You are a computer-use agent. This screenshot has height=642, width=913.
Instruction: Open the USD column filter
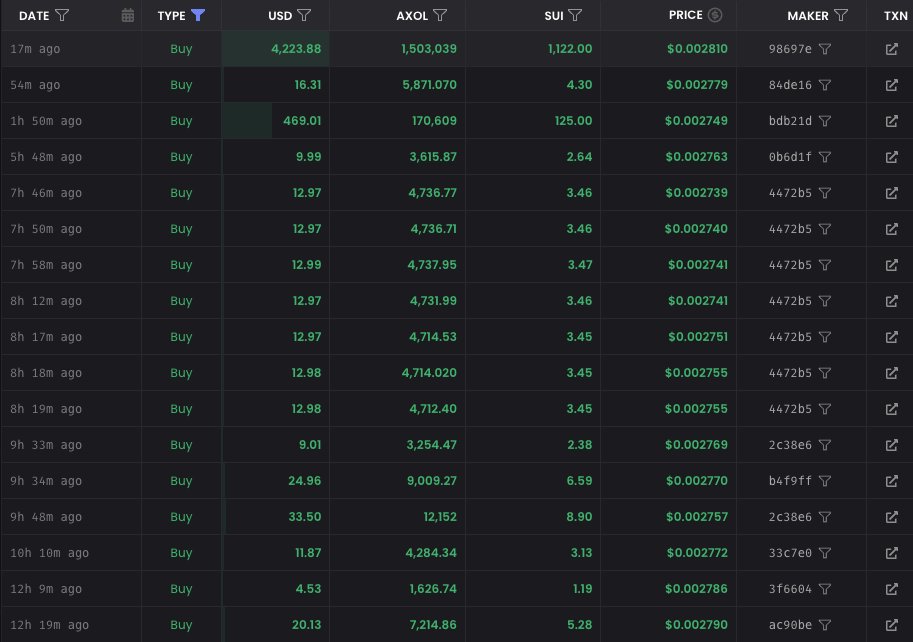(304, 15)
